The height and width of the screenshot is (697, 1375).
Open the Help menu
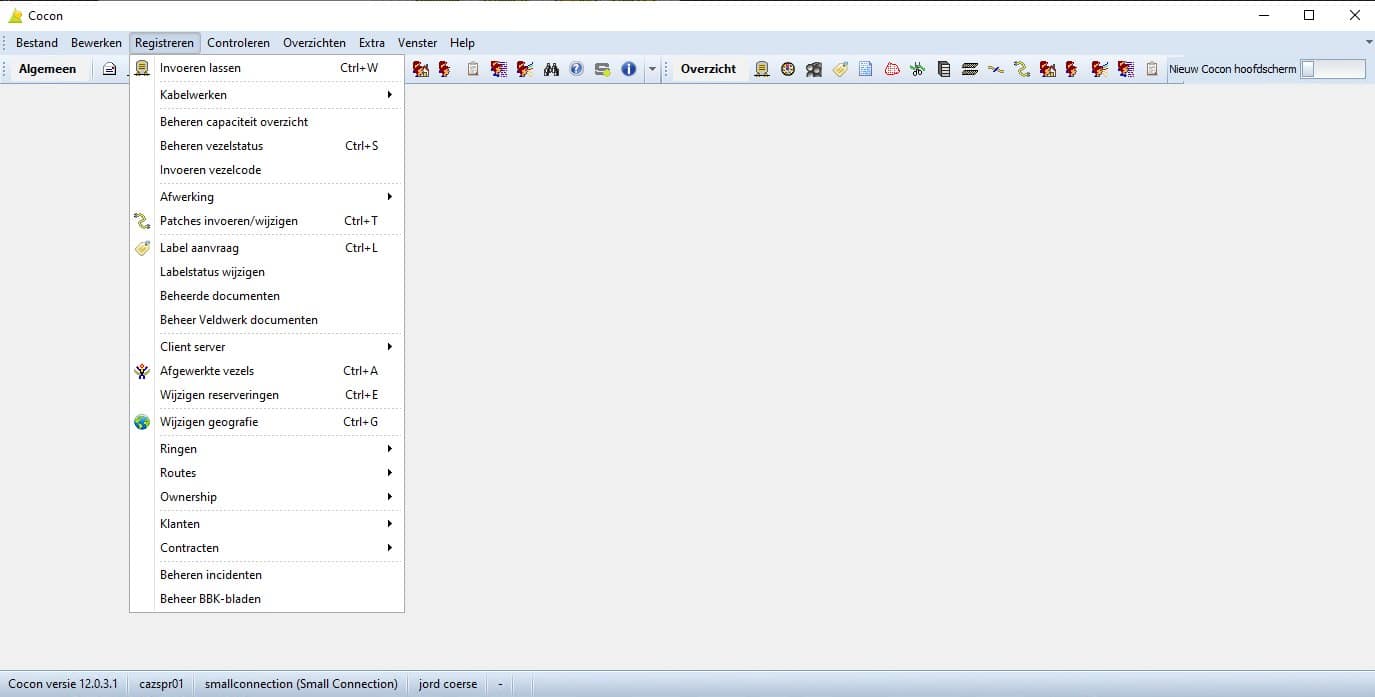click(x=462, y=43)
